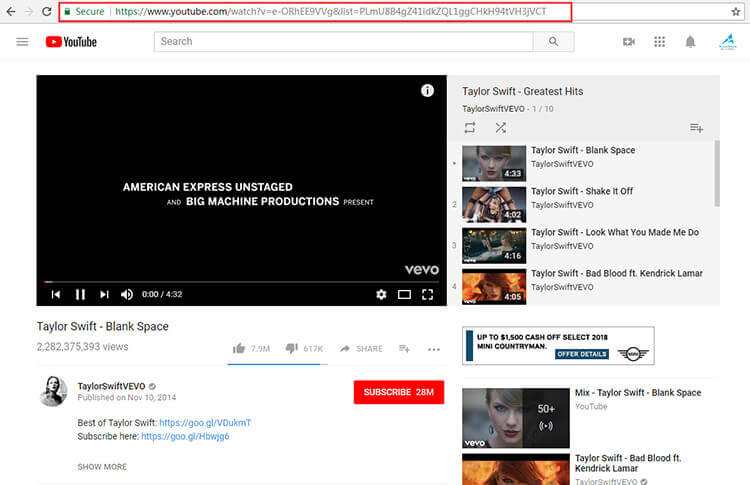This screenshot has width=750, height=485.
Task: Open the notifications bell
Action: [x=690, y=42]
